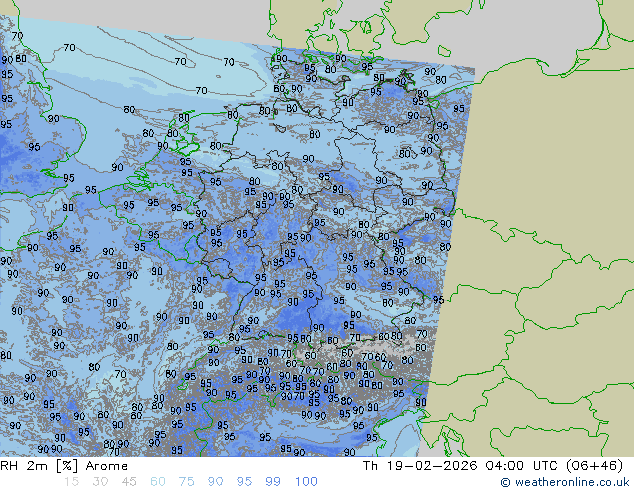Click the 'Th 19-02-2026 04:00 UTC (06+46)' timestamp
This screenshot has height=490, width=634.
[x=492, y=466]
